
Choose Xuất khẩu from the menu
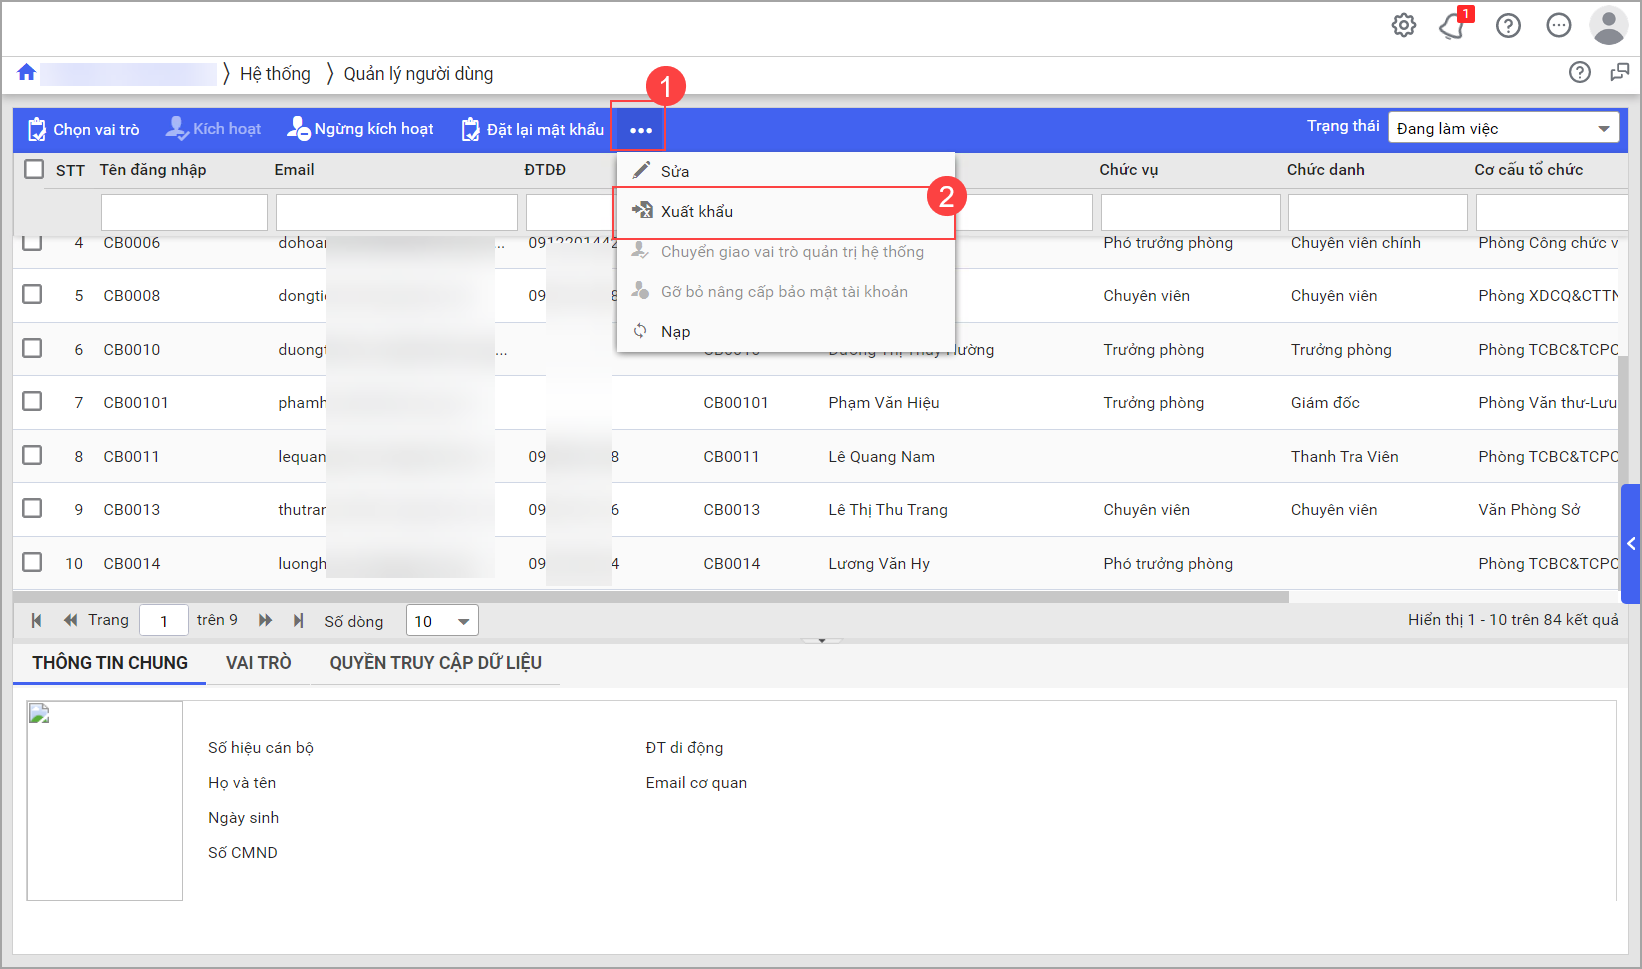pos(697,212)
